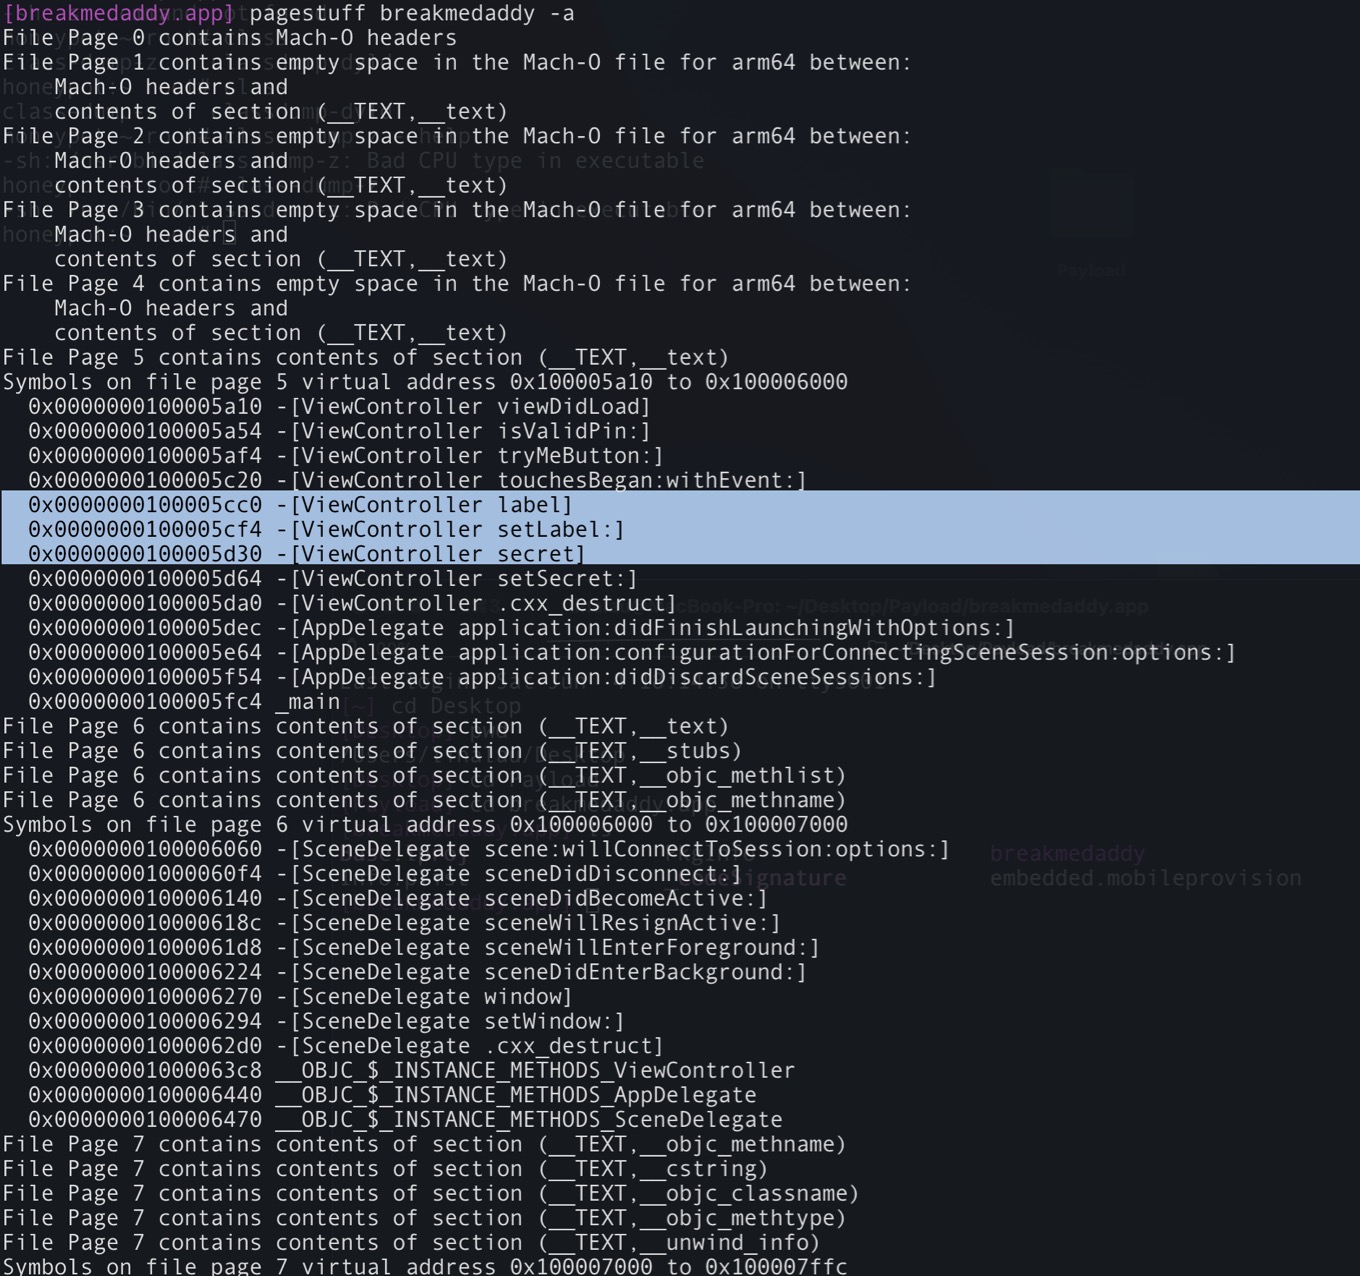The height and width of the screenshot is (1276, 1360).
Task: Click the 'application:didDiscardSceneSessions:' symbol row
Action: point(482,677)
